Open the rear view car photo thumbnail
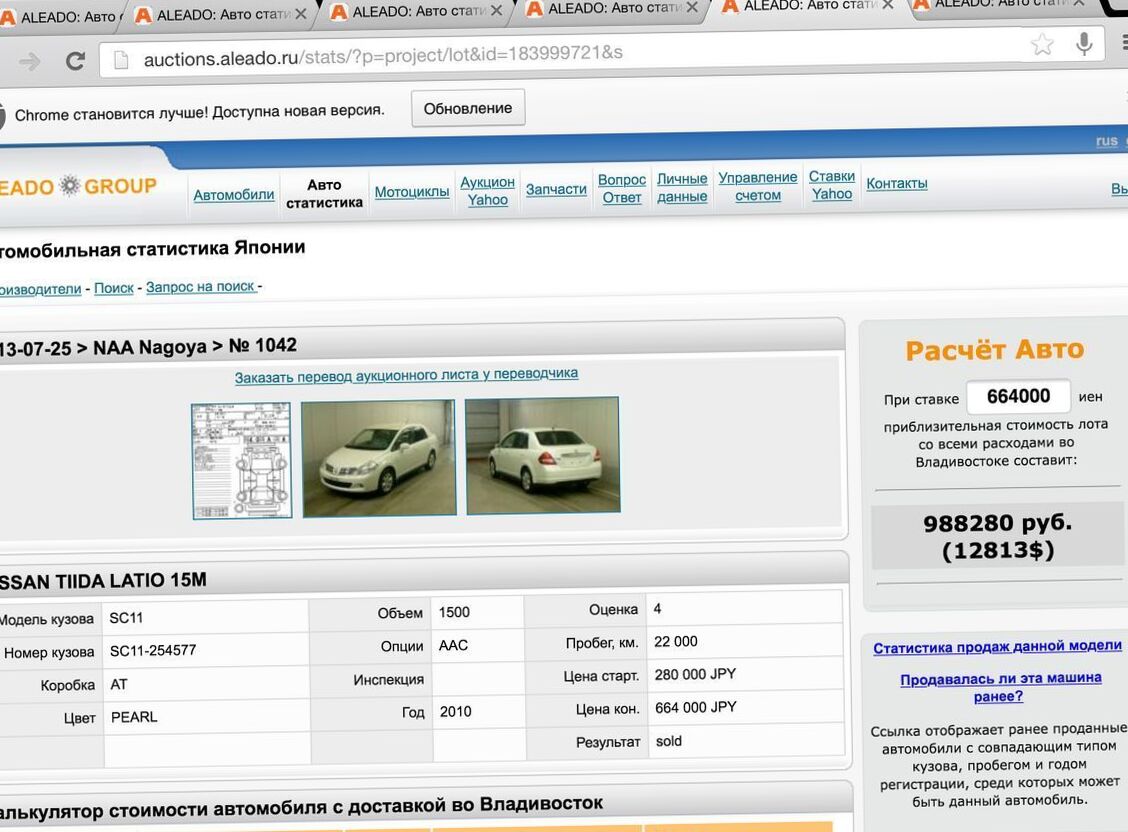This screenshot has width=1128, height=832. [543, 455]
